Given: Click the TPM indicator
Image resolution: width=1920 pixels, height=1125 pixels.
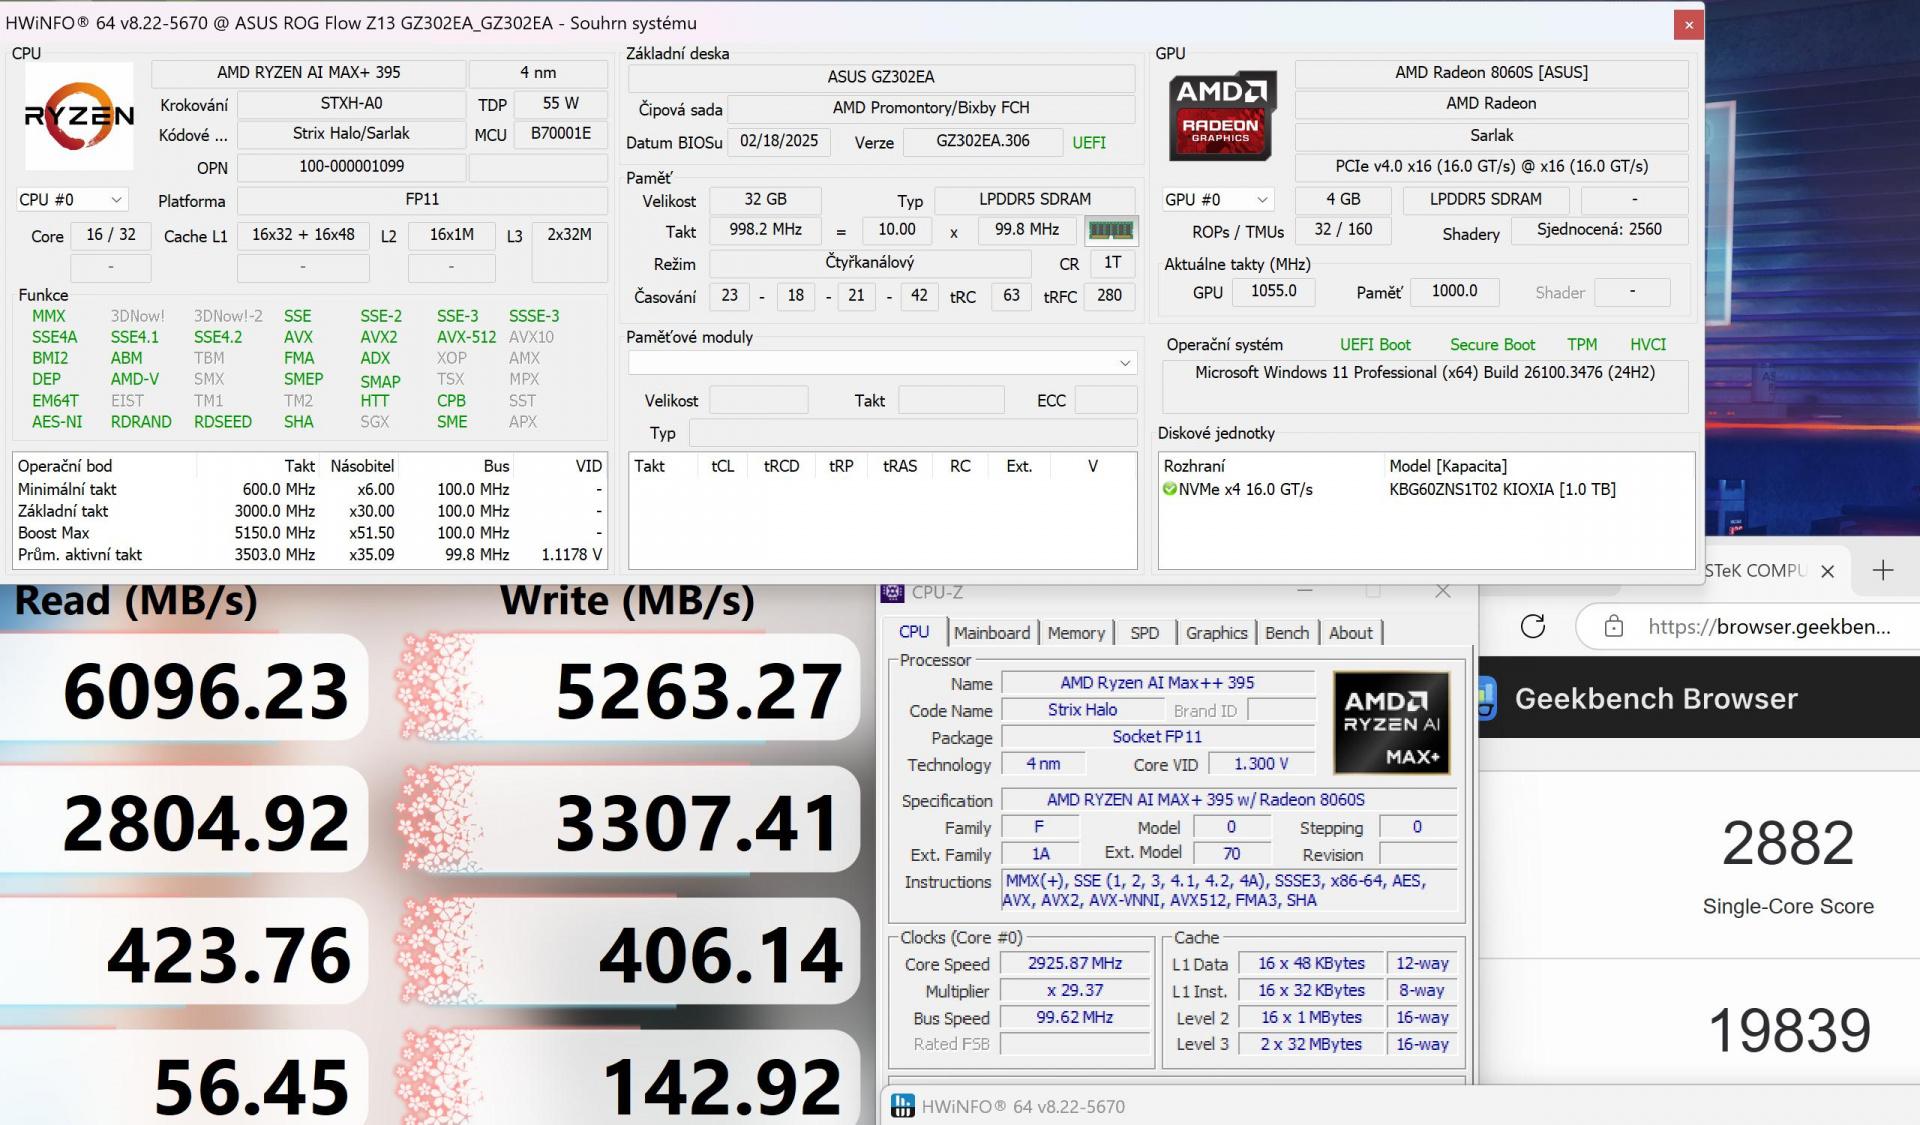Looking at the screenshot, I should 1582,345.
